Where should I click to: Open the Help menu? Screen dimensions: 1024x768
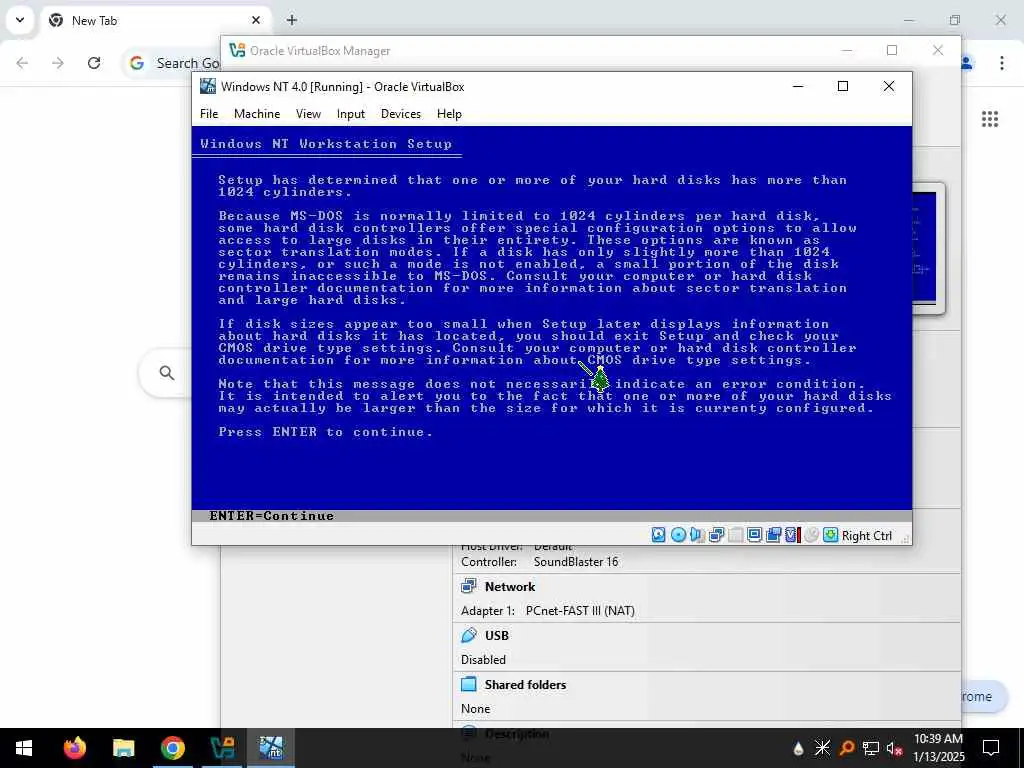point(449,114)
